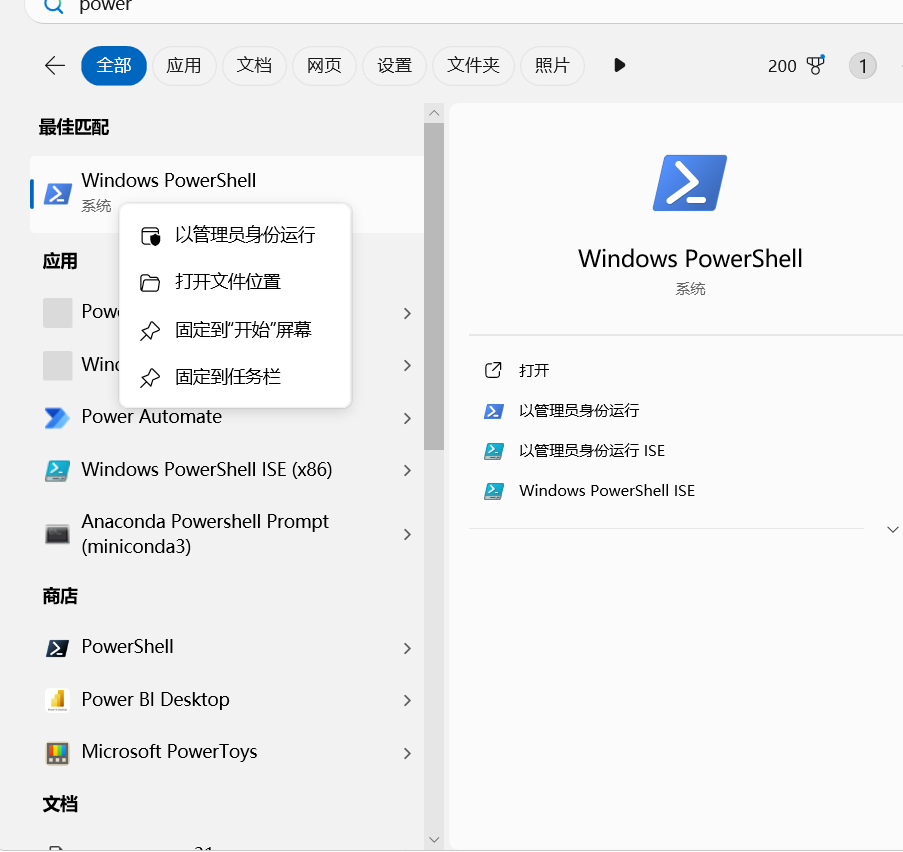Choose 固定到"开始"屏幕 in context menu
The height and width of the screenshot is (852, 903).
[x=235, y=331]
